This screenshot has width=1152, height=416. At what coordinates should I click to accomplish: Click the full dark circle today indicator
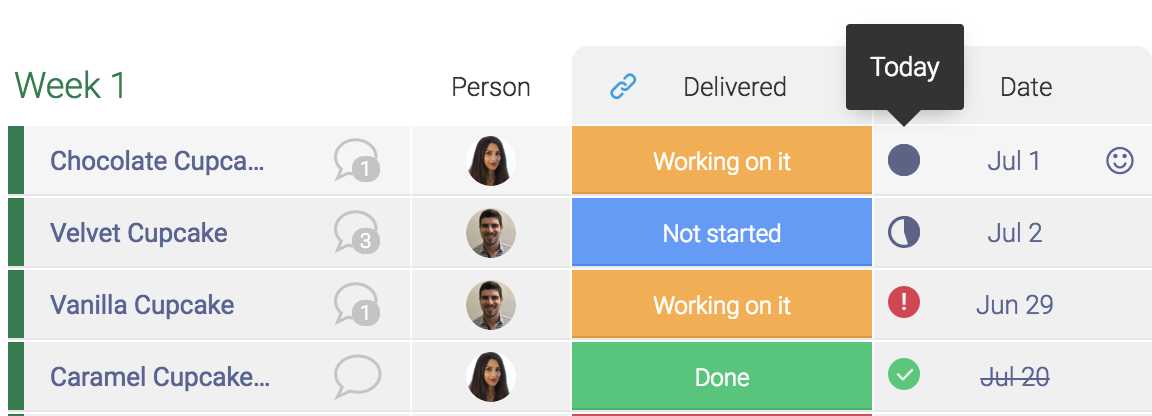[904, 160]
